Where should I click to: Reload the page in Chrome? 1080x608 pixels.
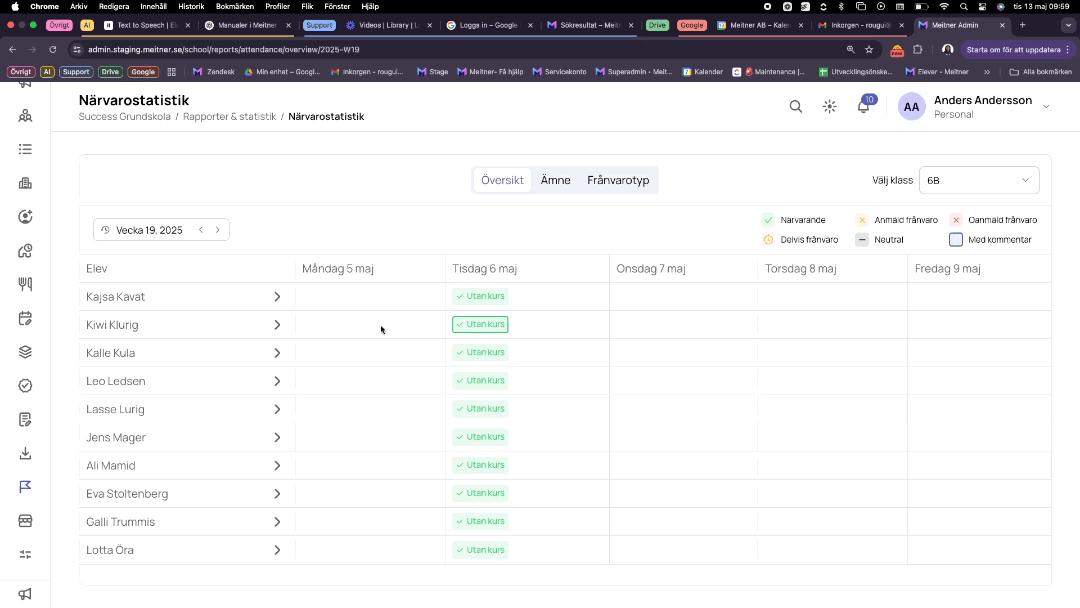52,50
